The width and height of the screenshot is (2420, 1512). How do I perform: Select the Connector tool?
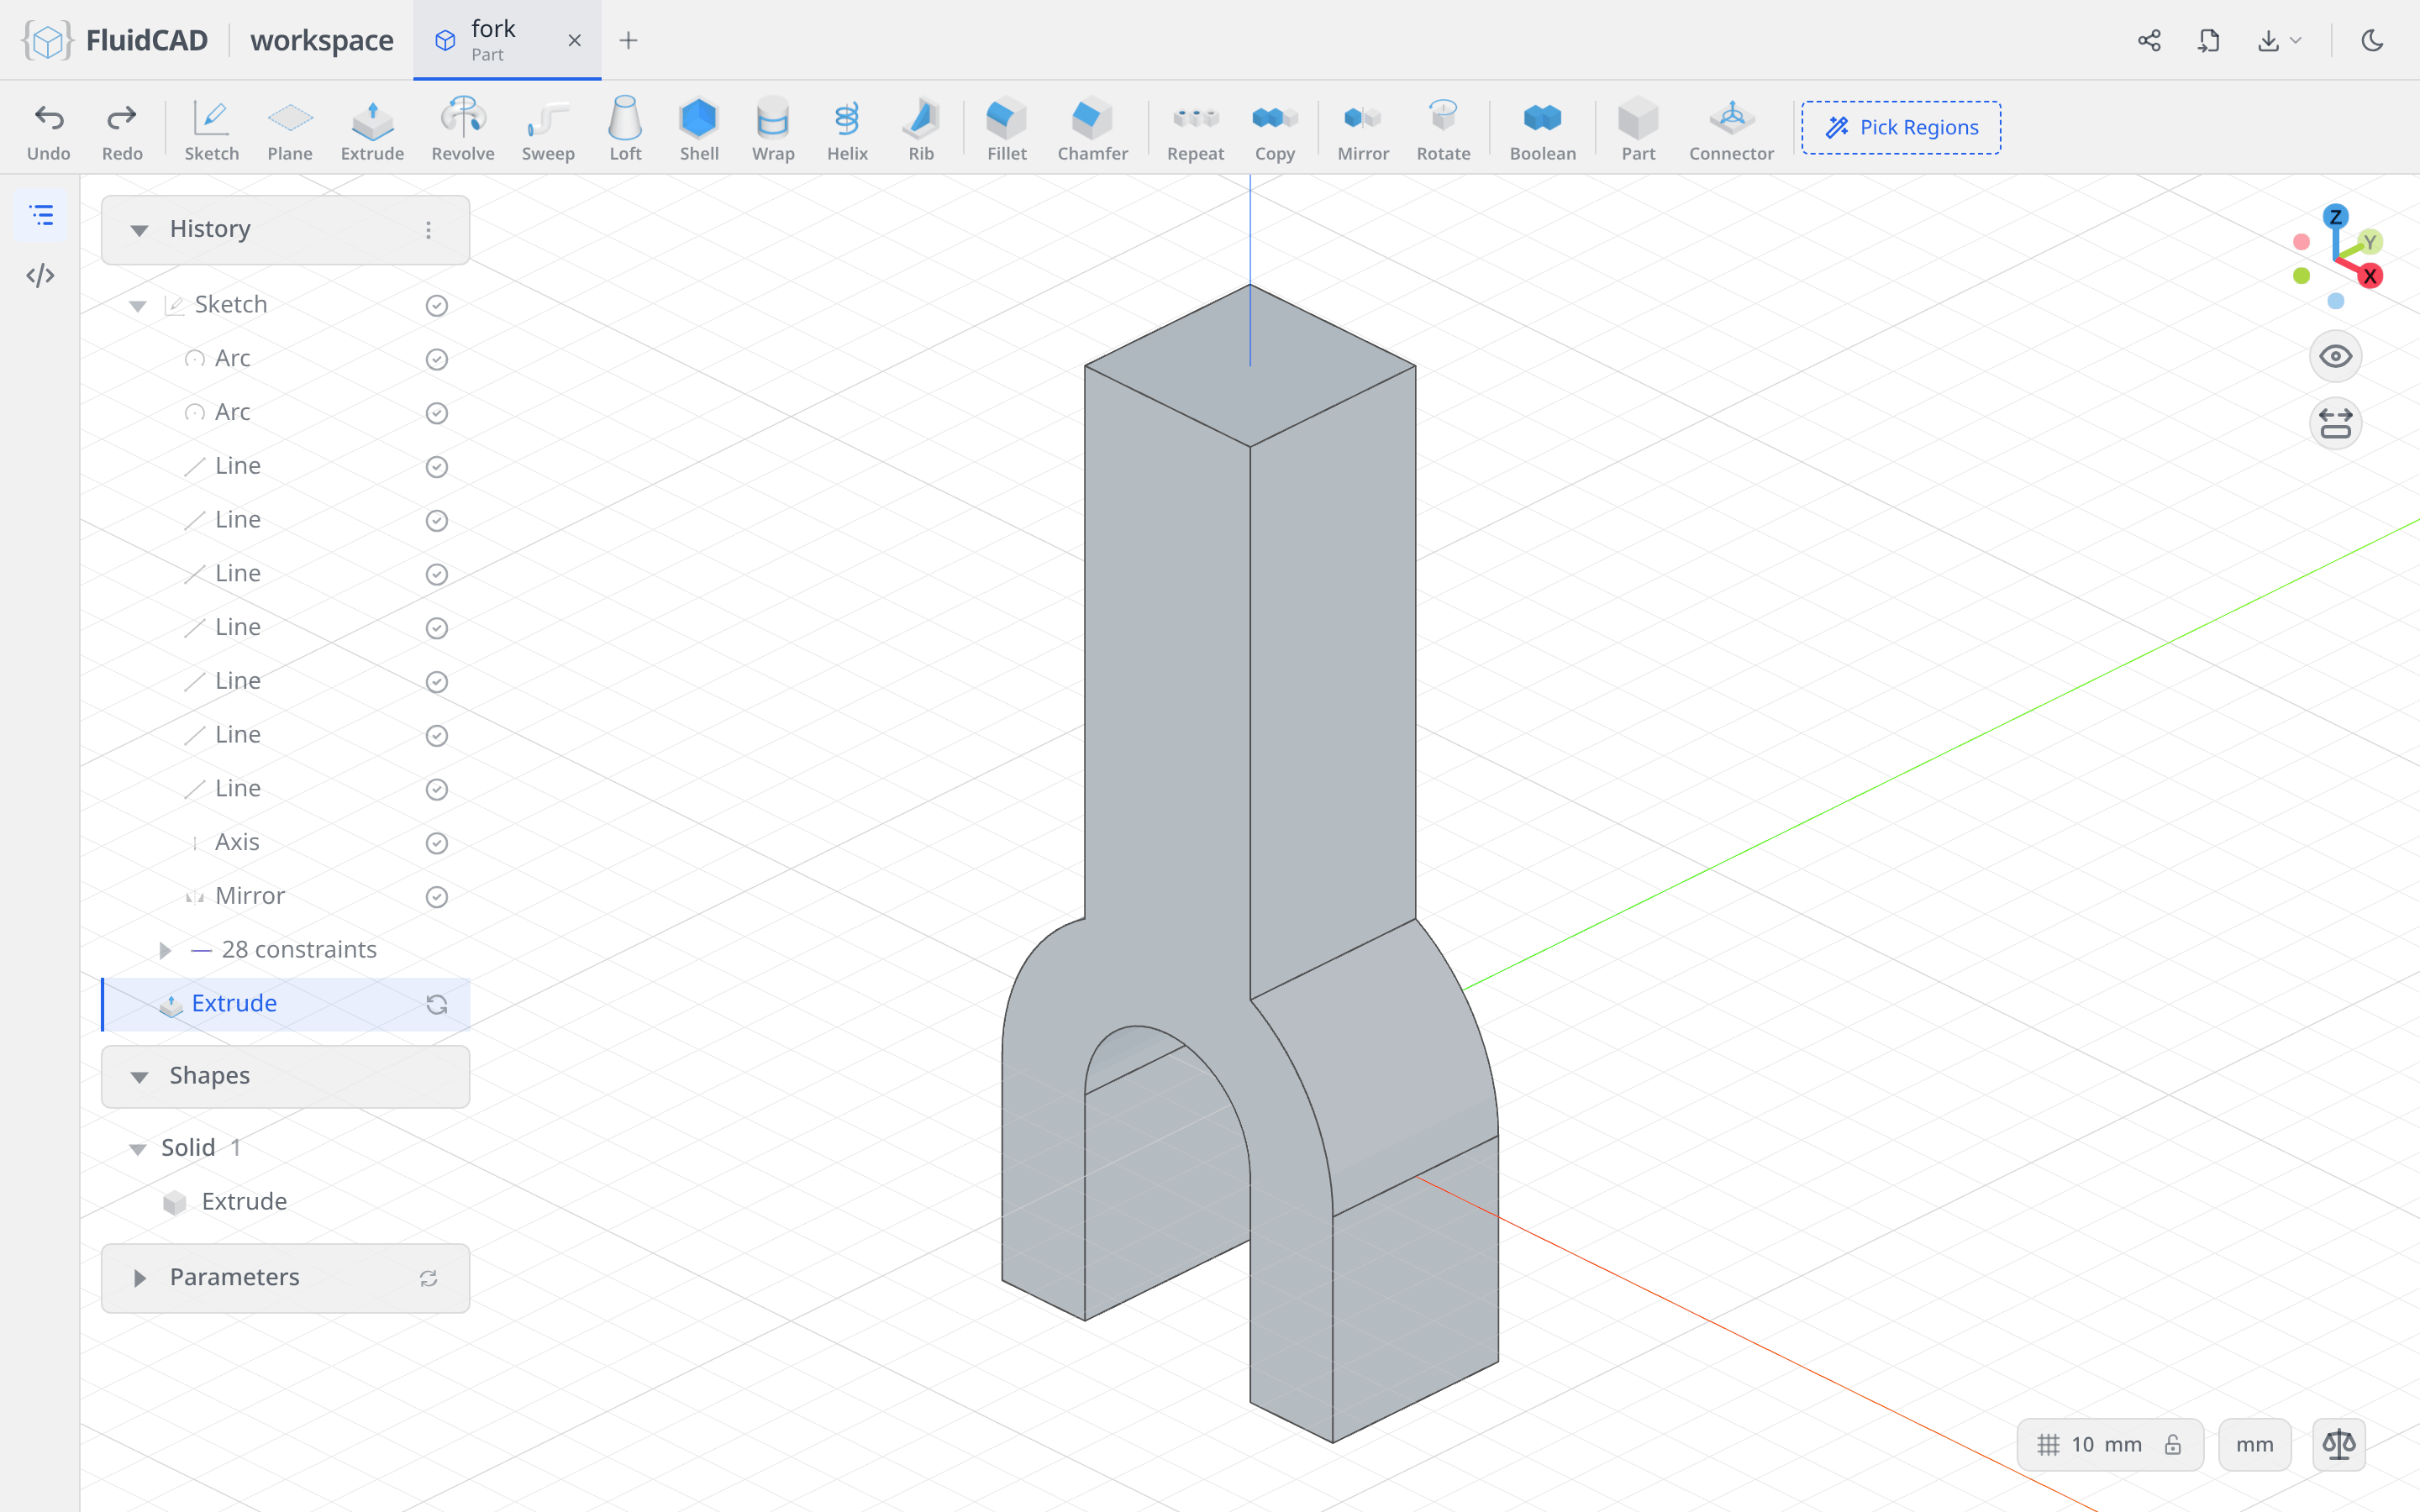click(x=1731, y=129)
